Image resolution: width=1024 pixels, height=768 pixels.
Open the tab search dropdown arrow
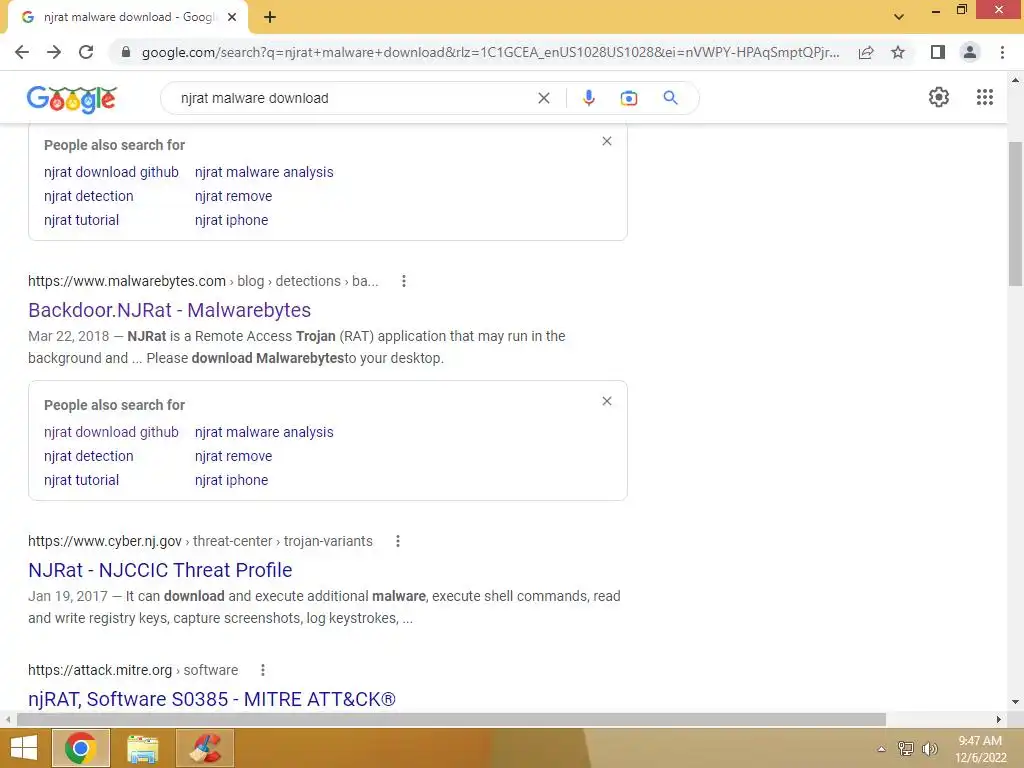[899, 16]
